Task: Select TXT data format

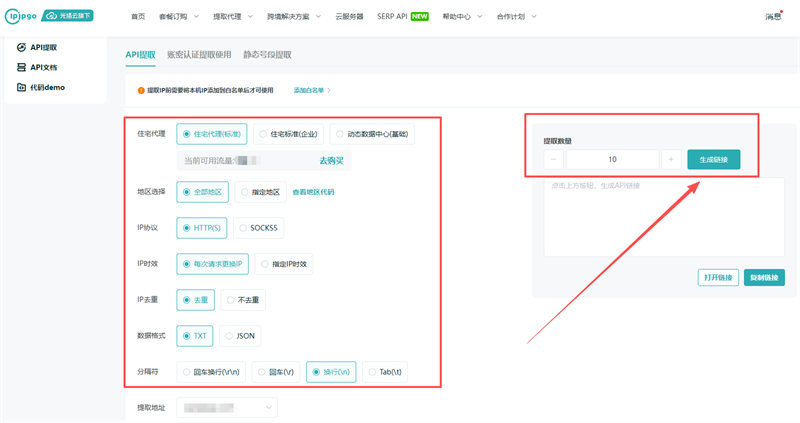Action: point(194,336)
